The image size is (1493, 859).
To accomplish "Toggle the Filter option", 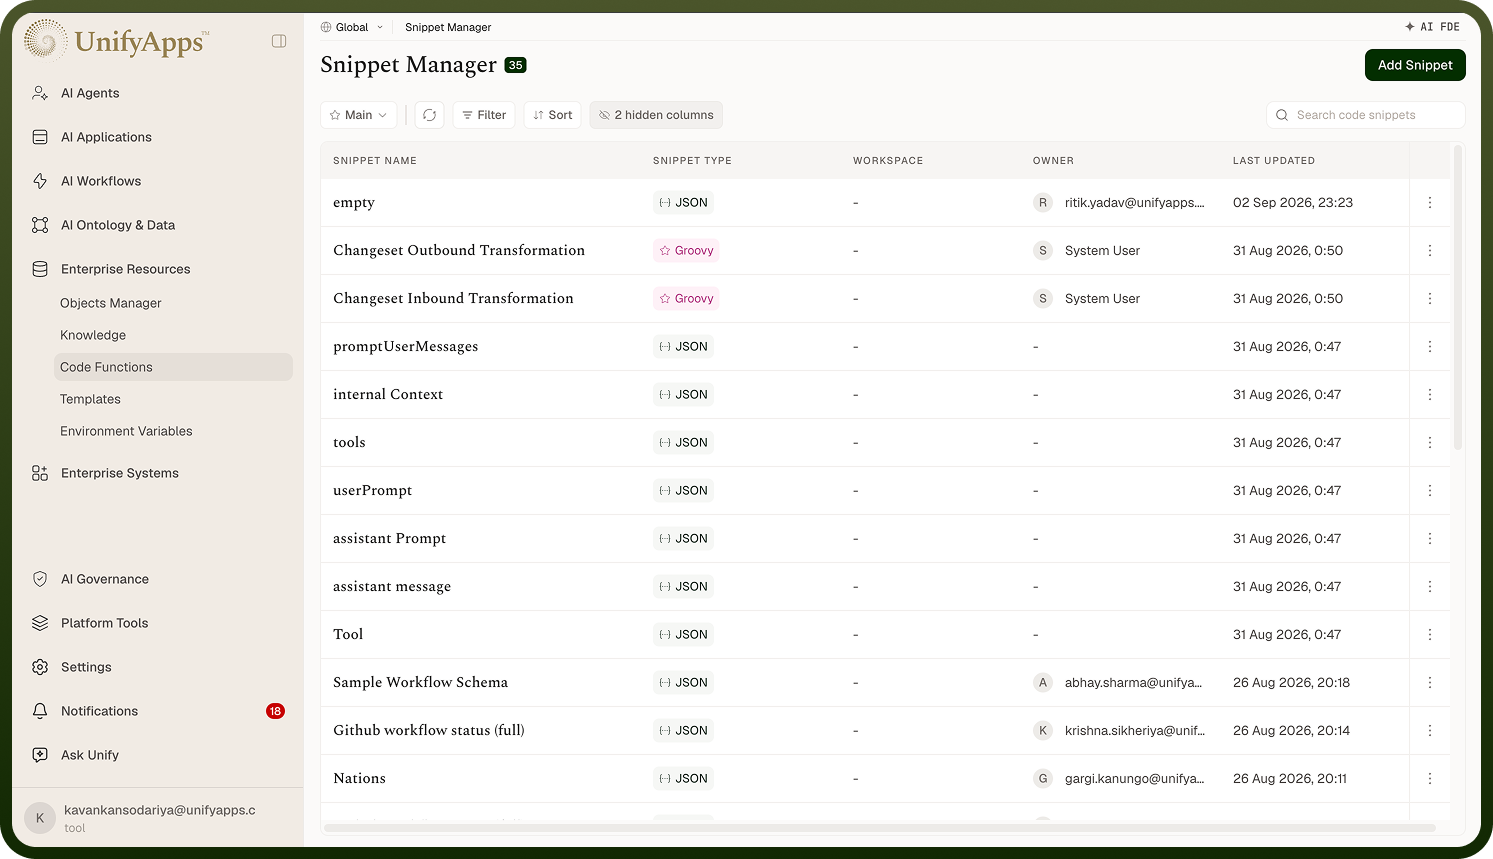I will click(484, 115).
